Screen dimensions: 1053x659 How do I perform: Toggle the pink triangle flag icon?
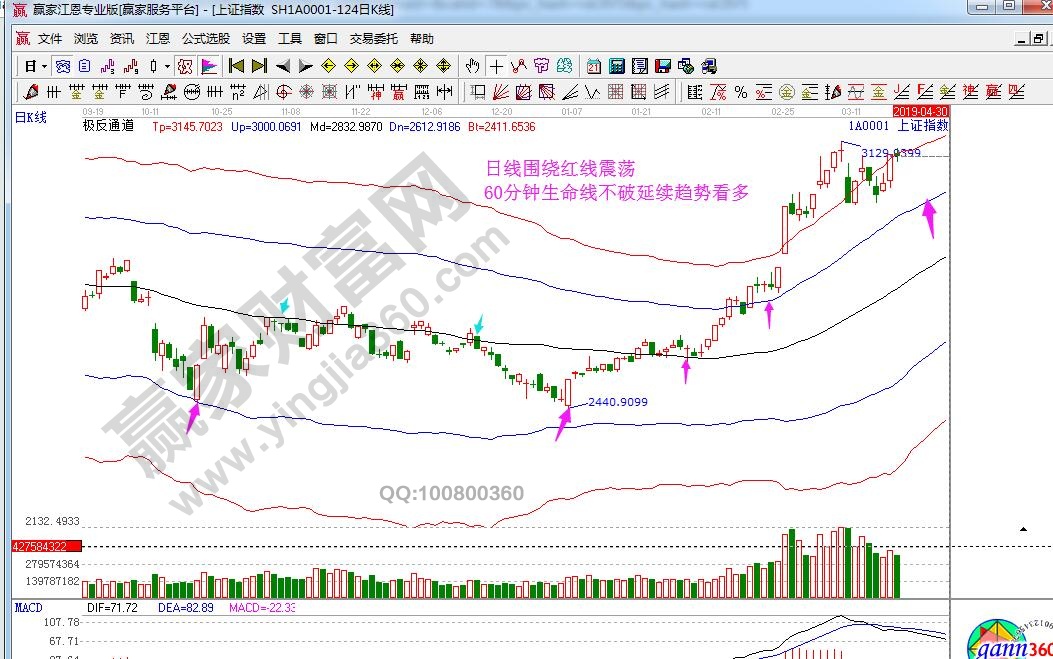[209, 67]
